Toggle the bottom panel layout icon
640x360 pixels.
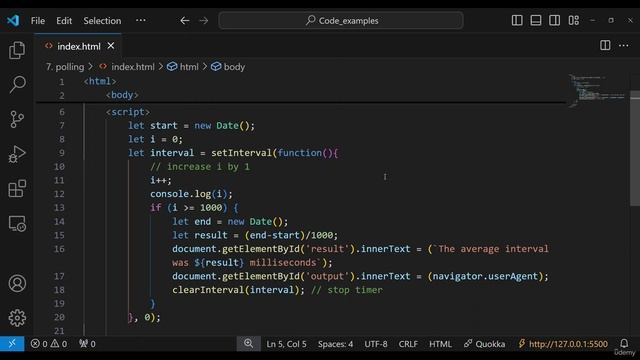click(x=536, y=20)
